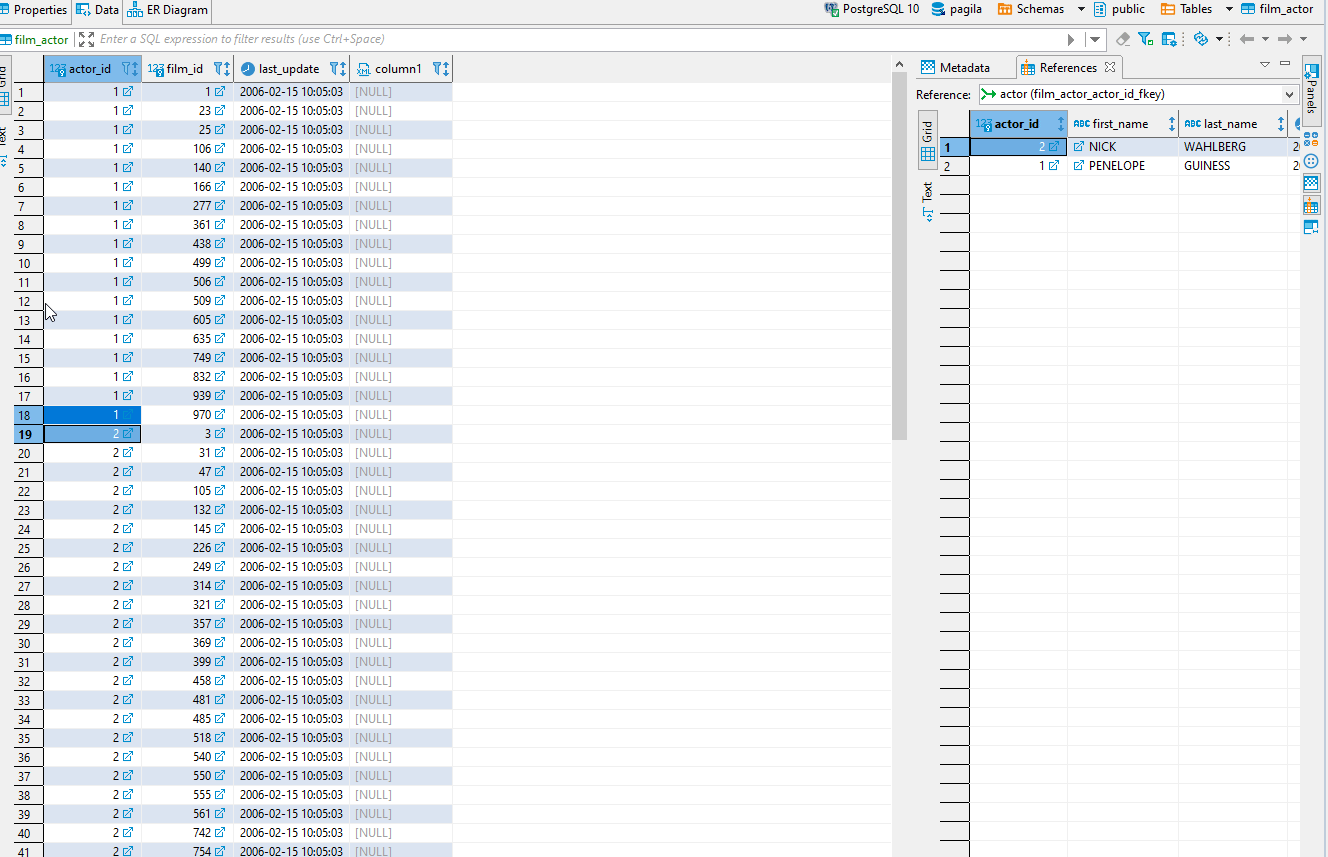Open the Metadata panel tab
The width and height of the screenshot is (1328, 857).
(x=955, y=67)
